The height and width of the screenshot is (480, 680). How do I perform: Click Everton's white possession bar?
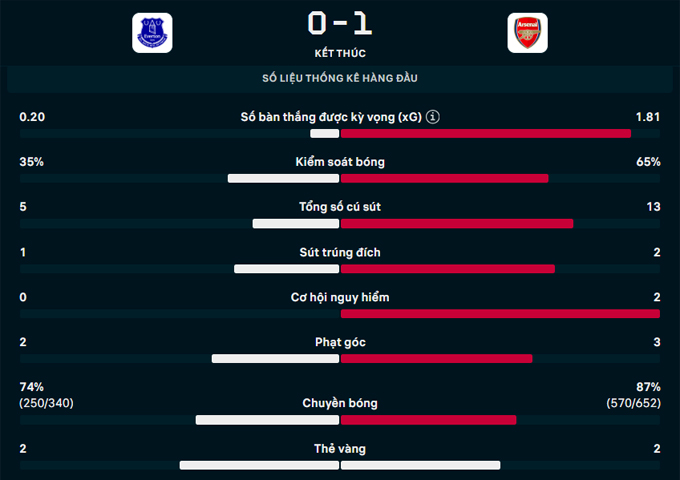(284, 178)
